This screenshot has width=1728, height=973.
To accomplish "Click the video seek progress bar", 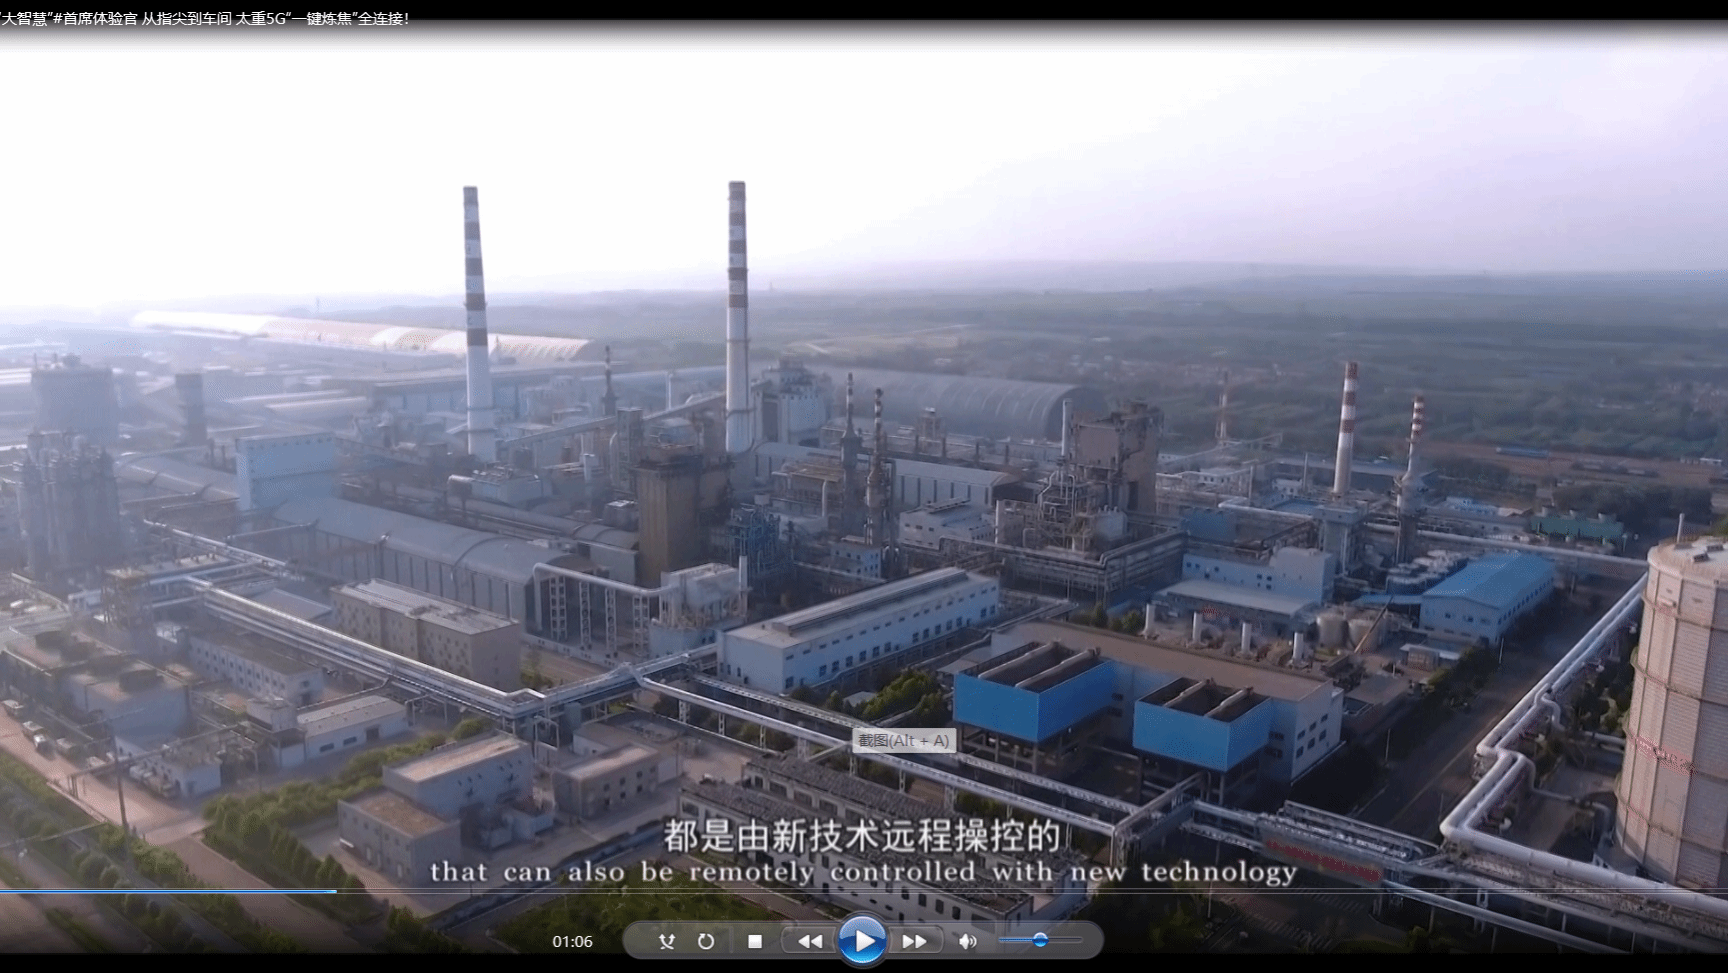I will point(864,891).
